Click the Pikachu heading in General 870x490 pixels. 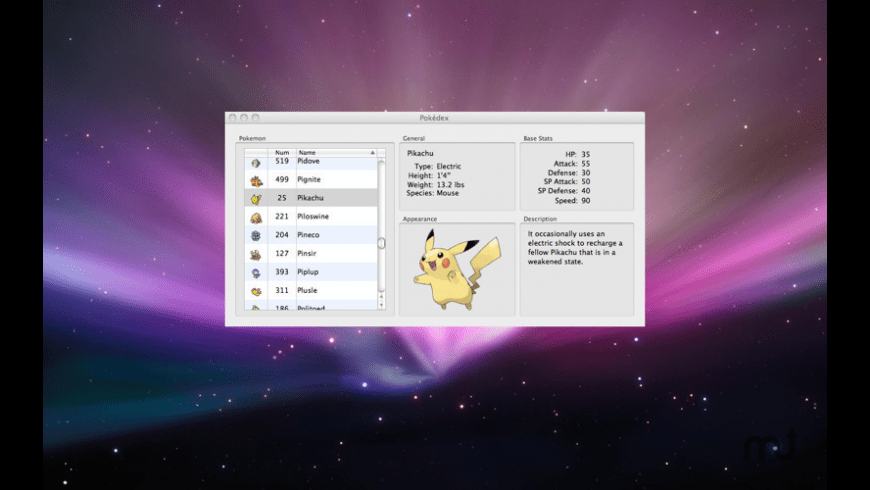click(420, 153)
